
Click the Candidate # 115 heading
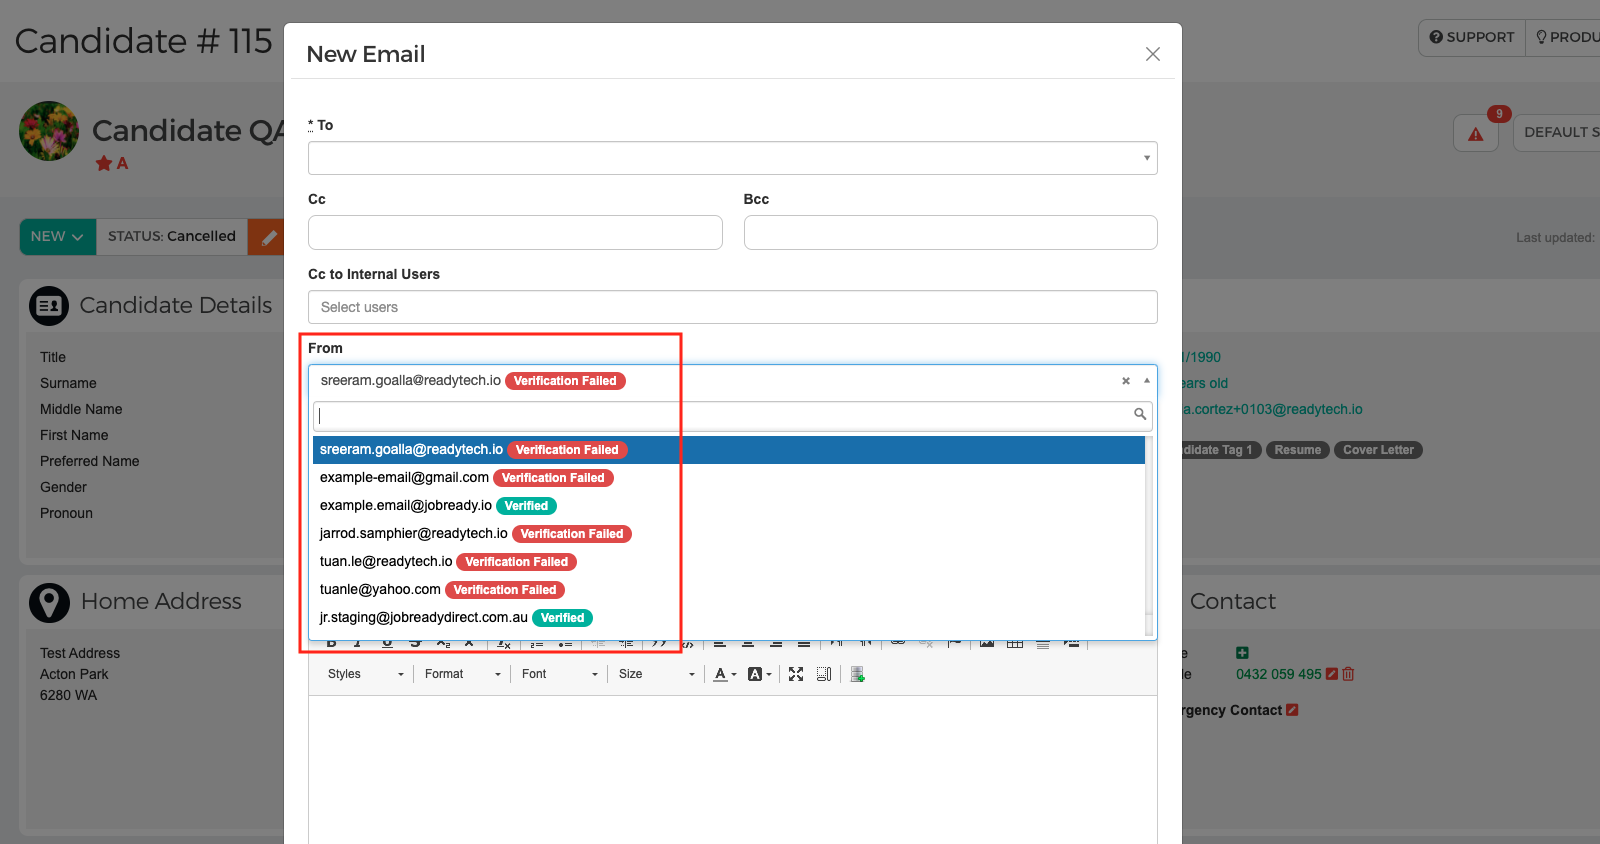tap(143, 41)
